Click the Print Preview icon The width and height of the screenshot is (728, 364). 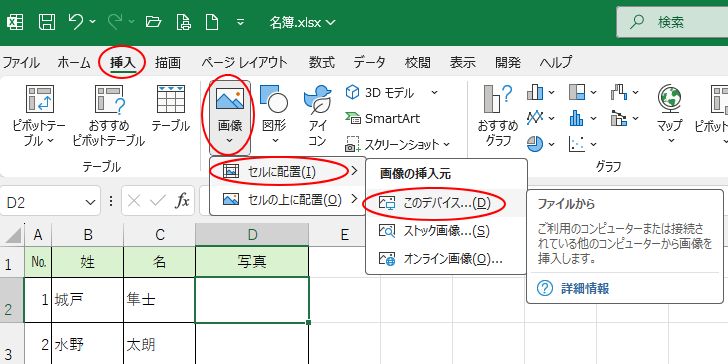pyautogui.click(x=183, y=22)
